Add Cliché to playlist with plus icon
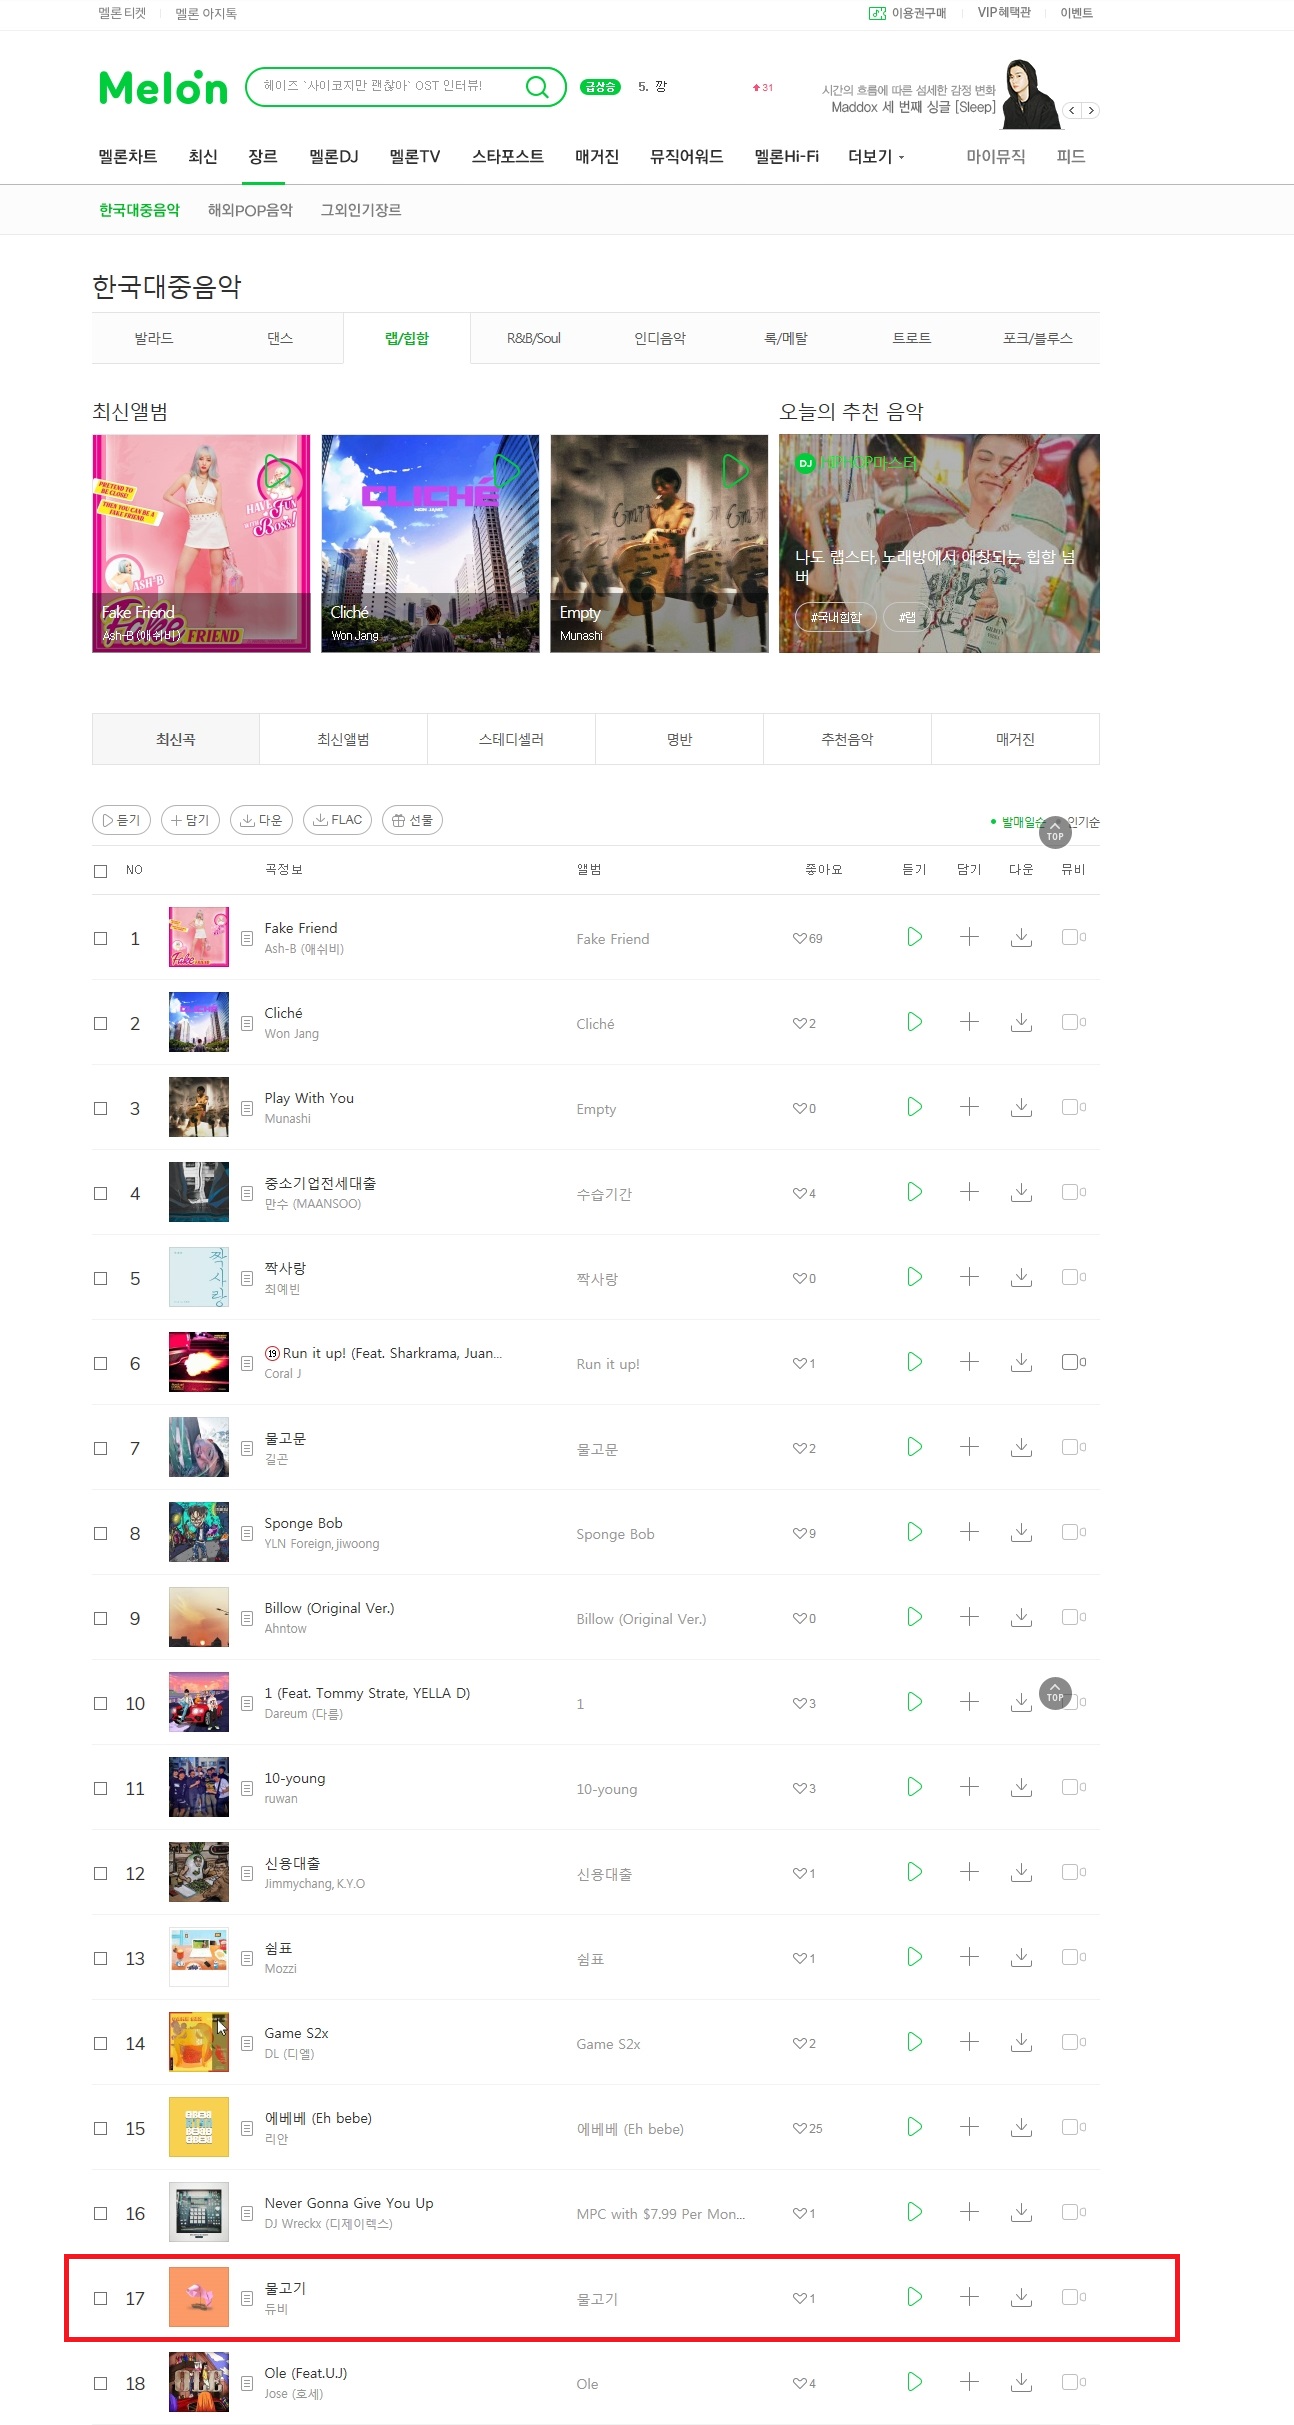 (x=969, y=1022)
